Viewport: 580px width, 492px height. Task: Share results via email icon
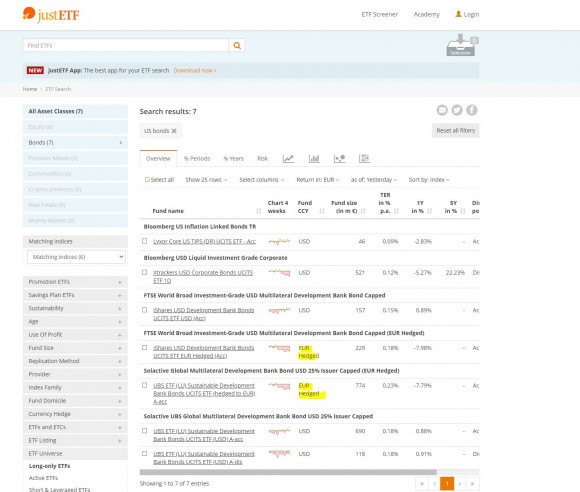(442, 110)
